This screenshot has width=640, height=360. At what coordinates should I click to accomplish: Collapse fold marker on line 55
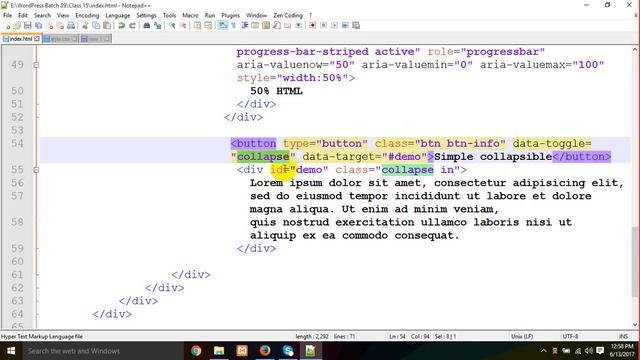[x=36, y=169]
